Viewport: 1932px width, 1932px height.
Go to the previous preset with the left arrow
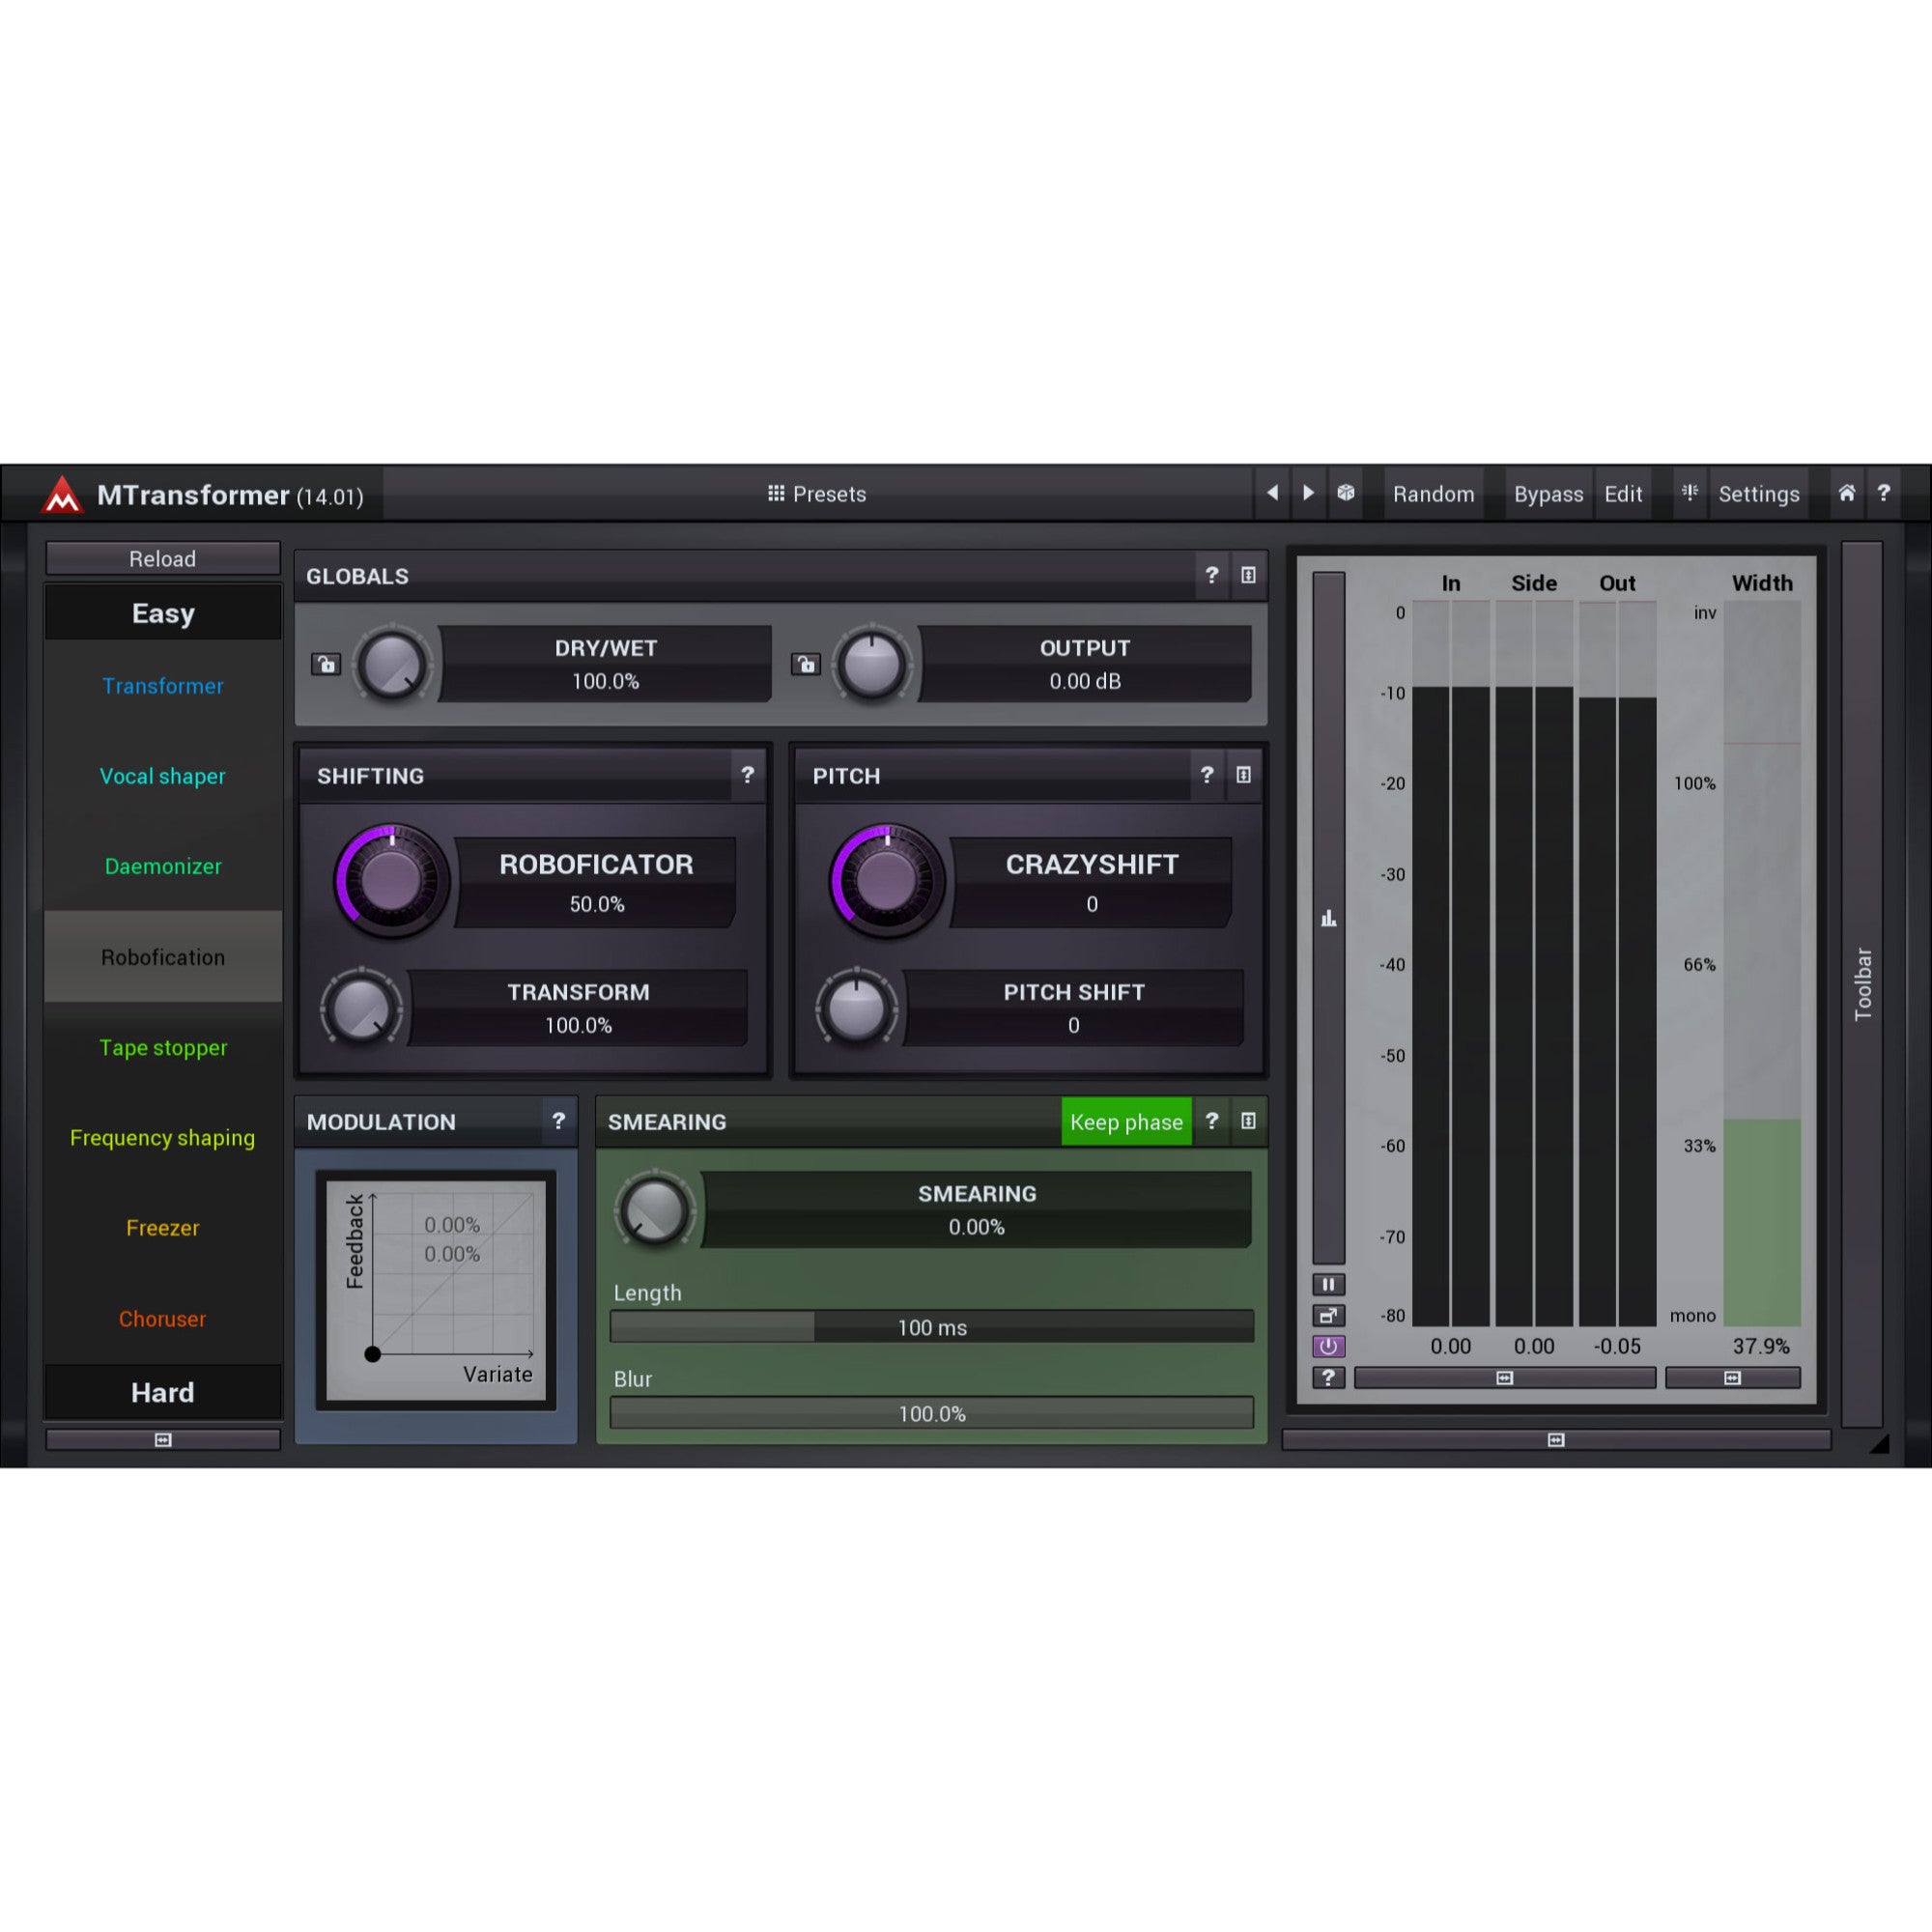(1272, 493)
